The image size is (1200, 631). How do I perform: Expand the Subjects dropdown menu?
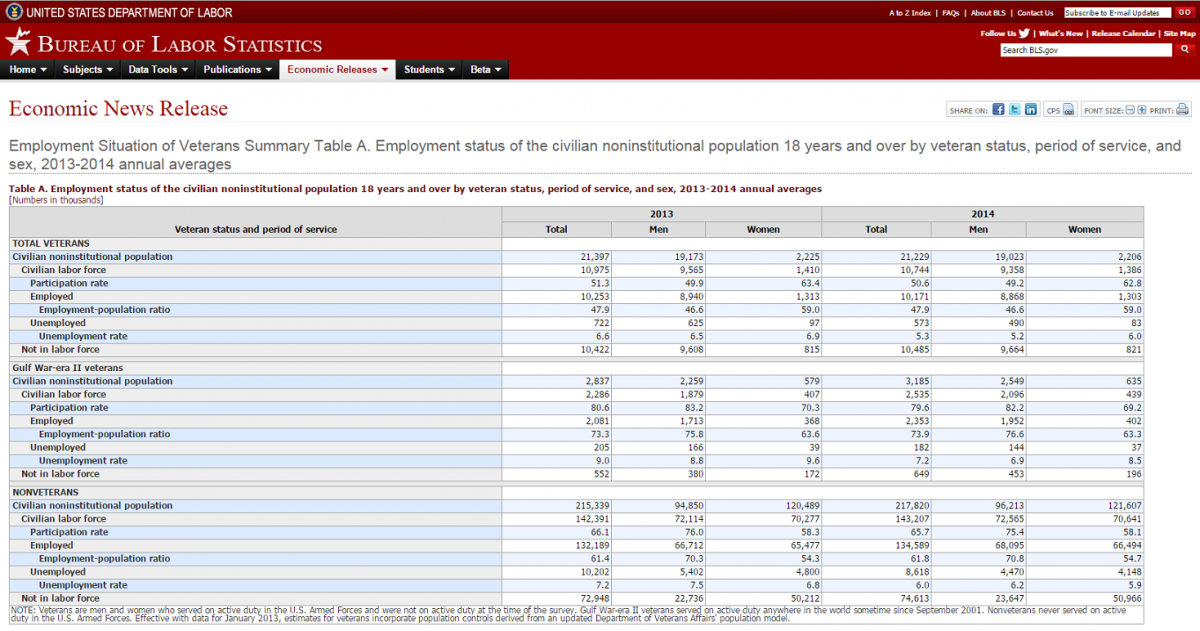point(88,70)
